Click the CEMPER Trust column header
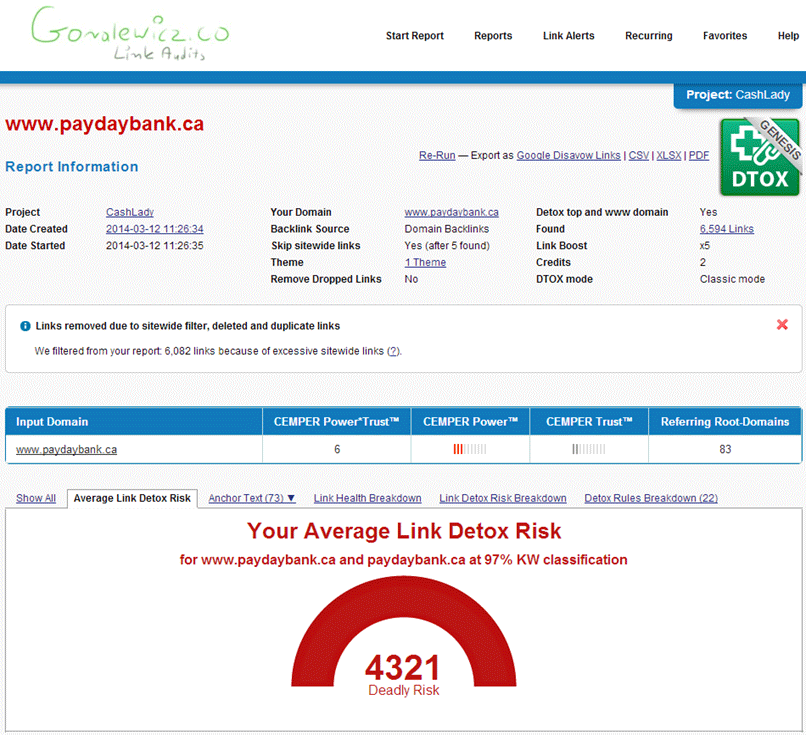The height and width of the screenshot is (735, 806). [589, 421]
